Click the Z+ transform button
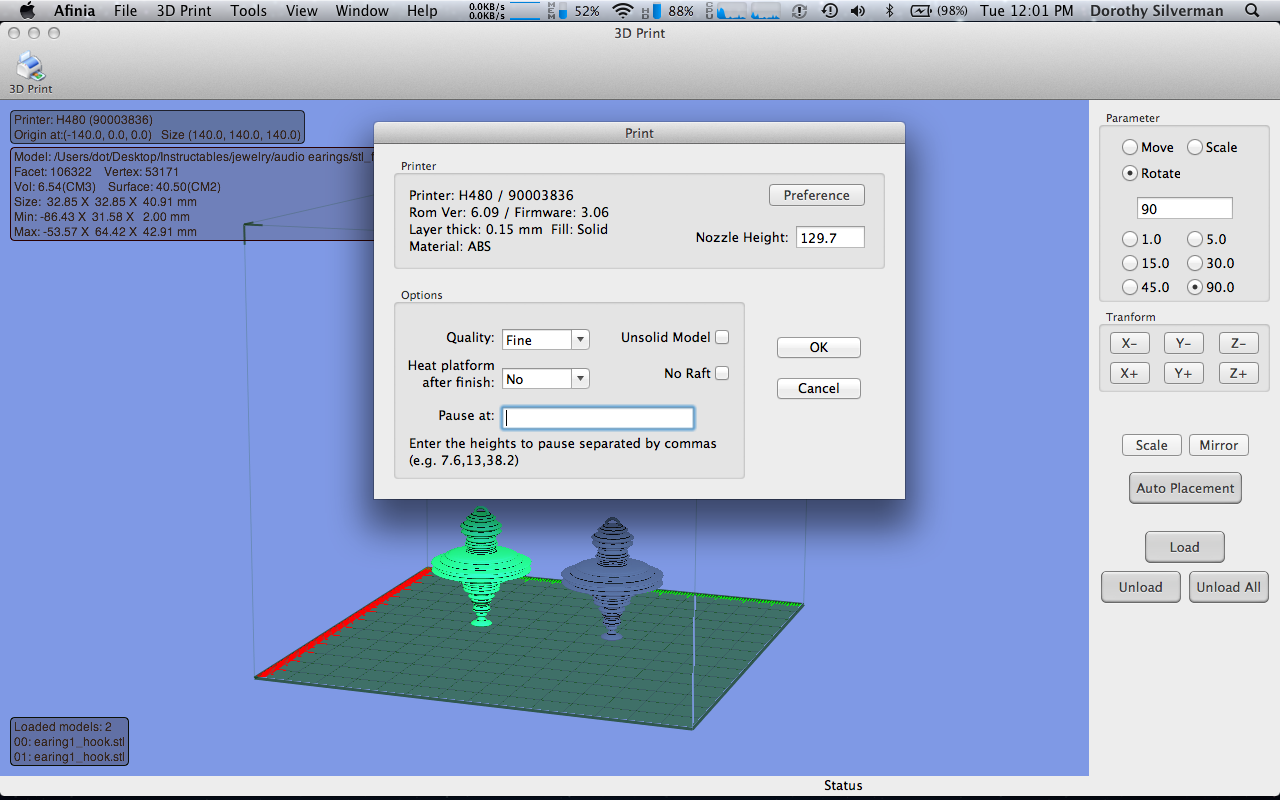 tap(1238, 373)
